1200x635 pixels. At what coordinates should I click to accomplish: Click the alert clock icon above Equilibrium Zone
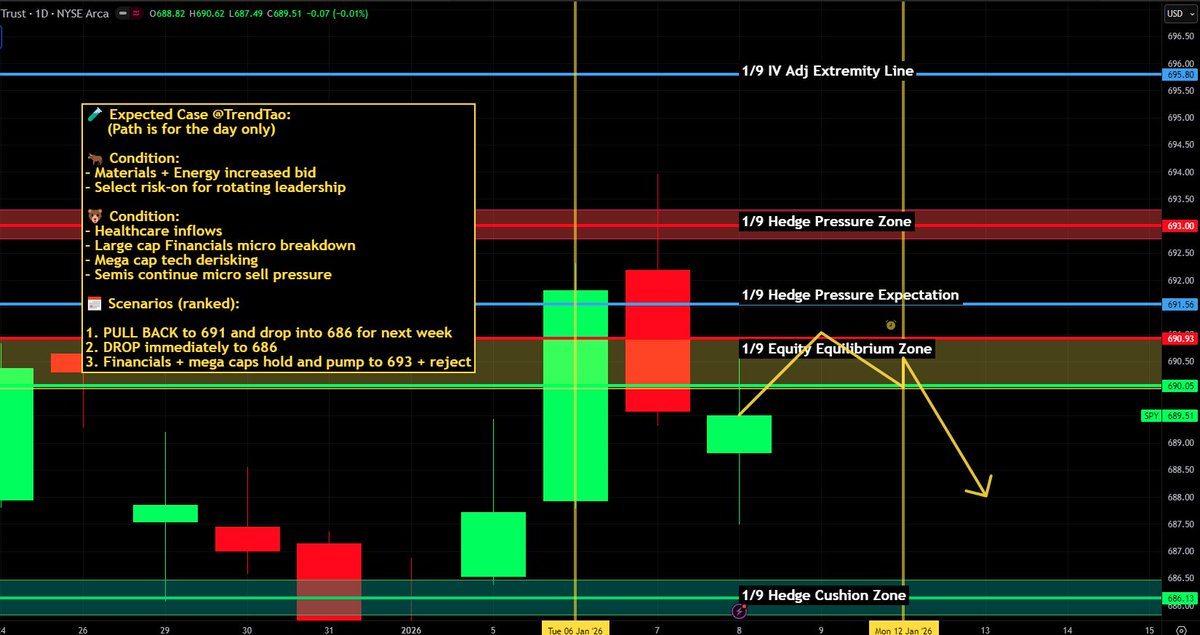[x=890, y=325]
